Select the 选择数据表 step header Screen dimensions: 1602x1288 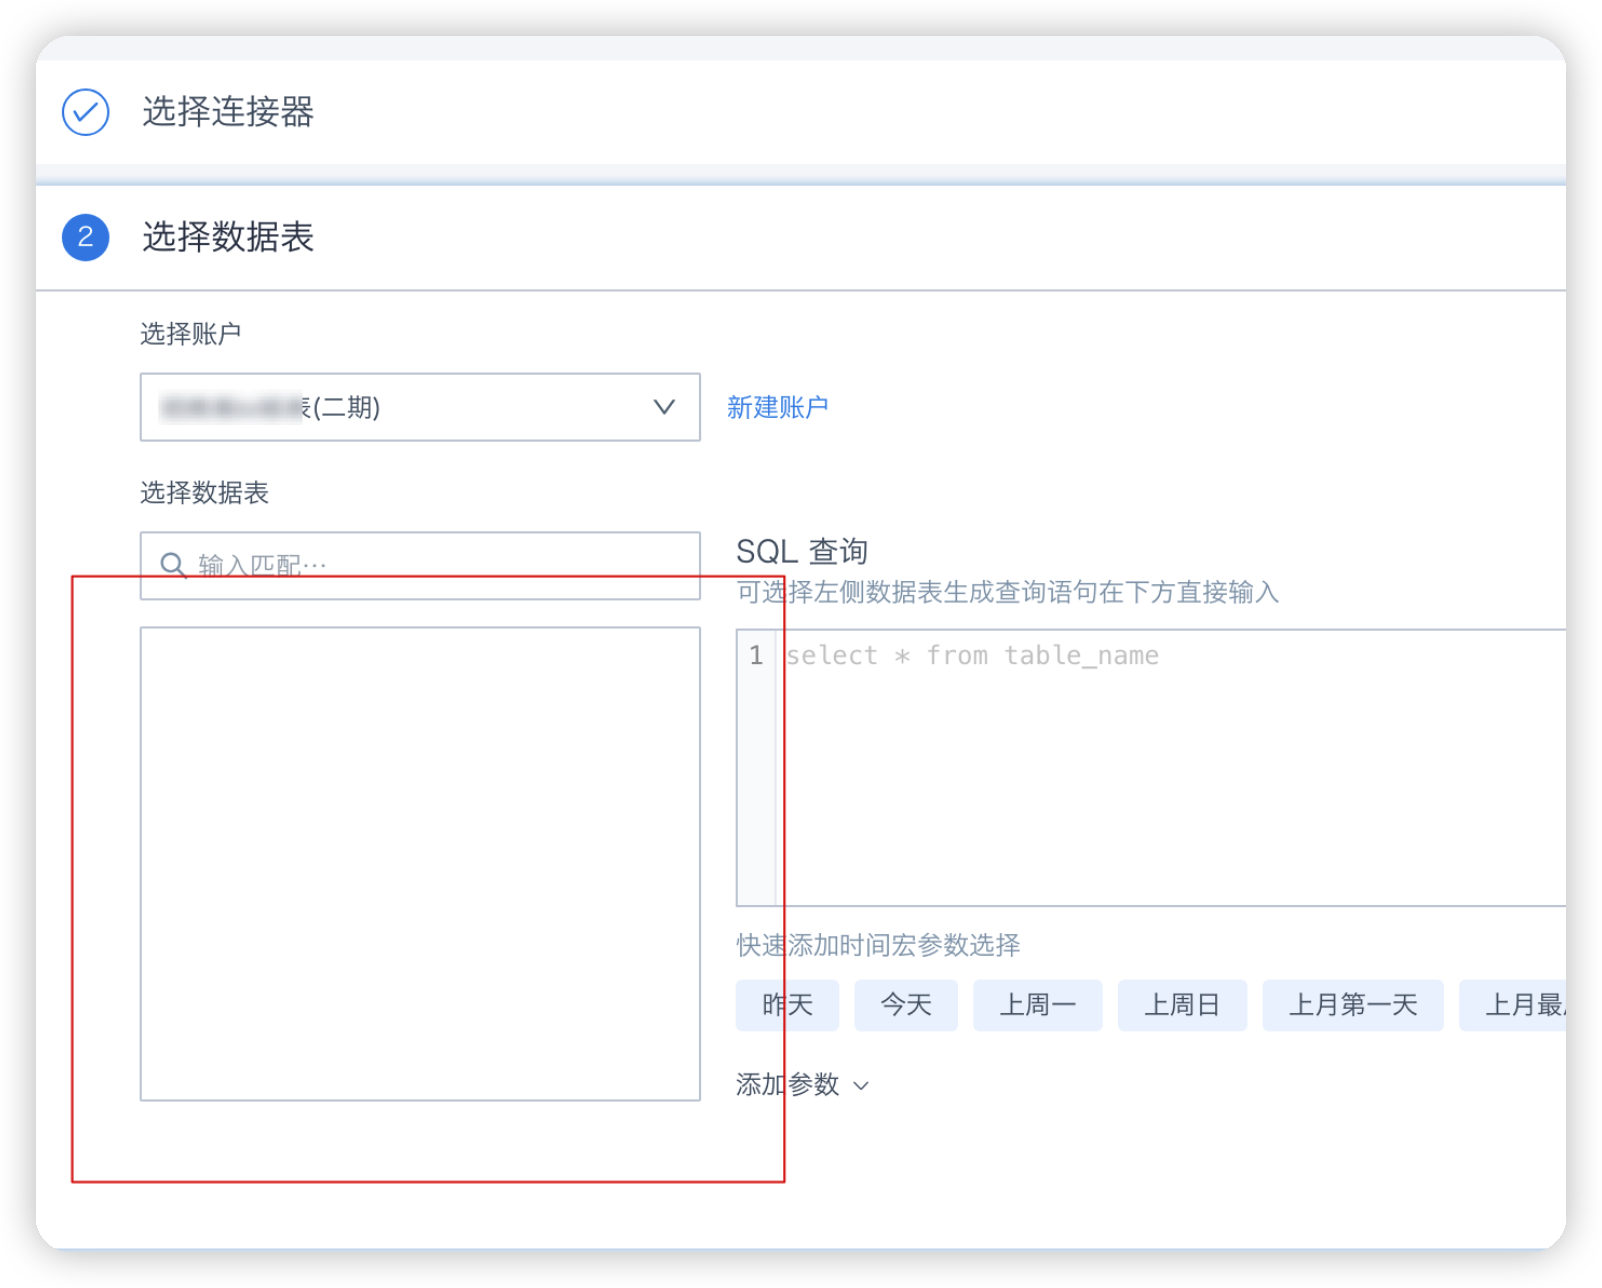coord(227,238)
